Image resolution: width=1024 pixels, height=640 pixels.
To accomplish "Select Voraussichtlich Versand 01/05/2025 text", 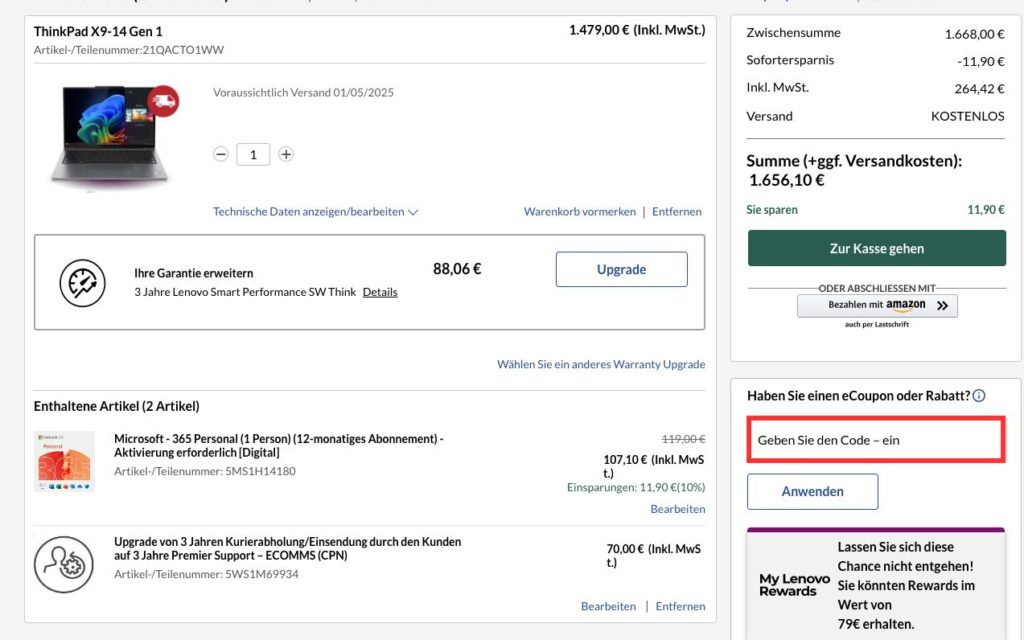I will click(303, 93).
